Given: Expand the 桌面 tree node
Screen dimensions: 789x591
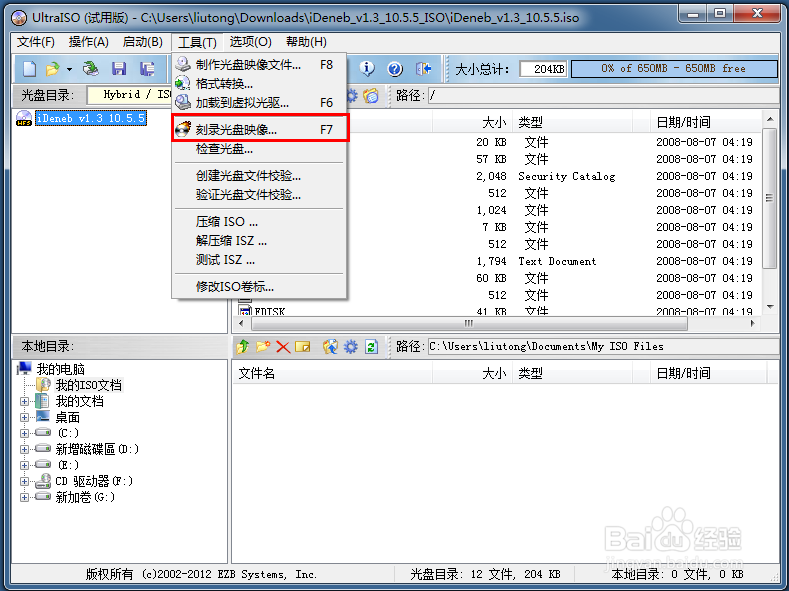Looking at the screenshot, I should 24,417.
